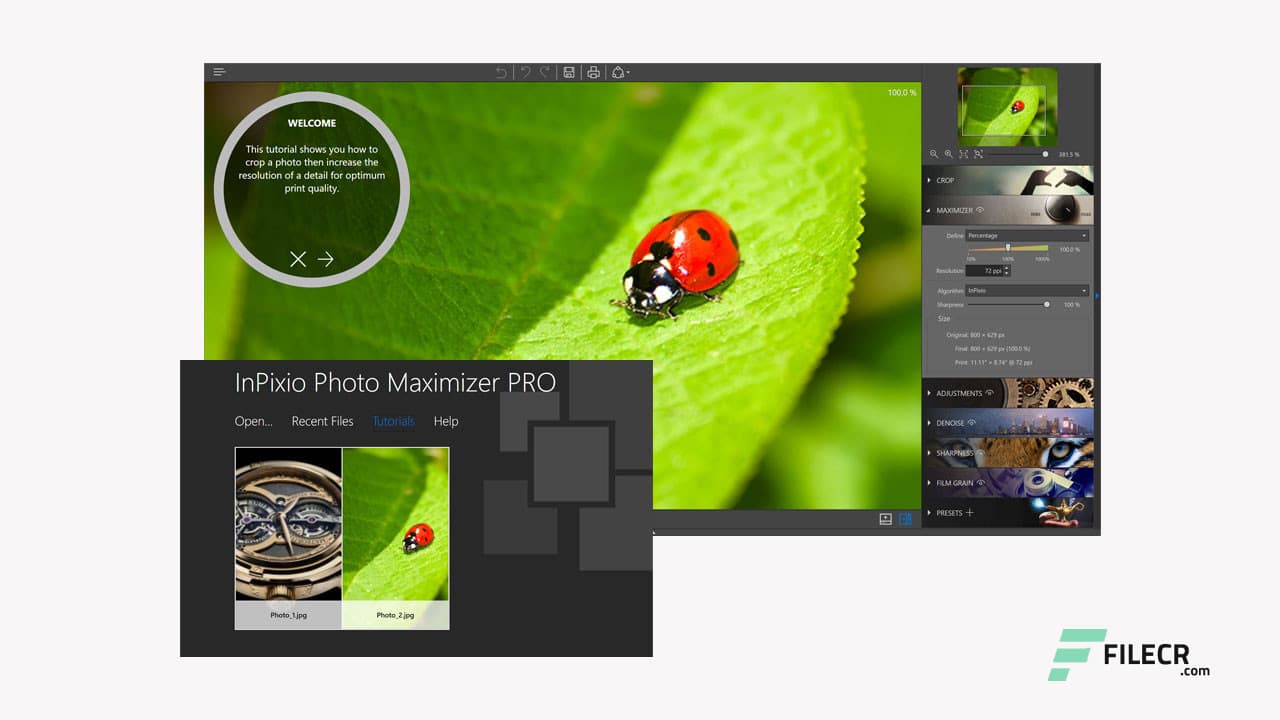Image resolution: width=1280 pixels, height=720 pixels.
Task: Open the Recent Files menu item
Action: [322, 421]
